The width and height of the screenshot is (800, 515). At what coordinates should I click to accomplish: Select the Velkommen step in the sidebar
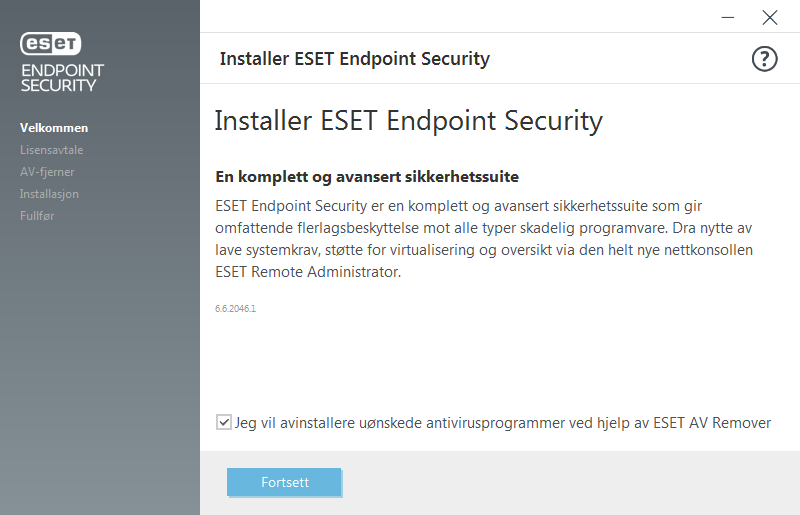coord(54,128)
